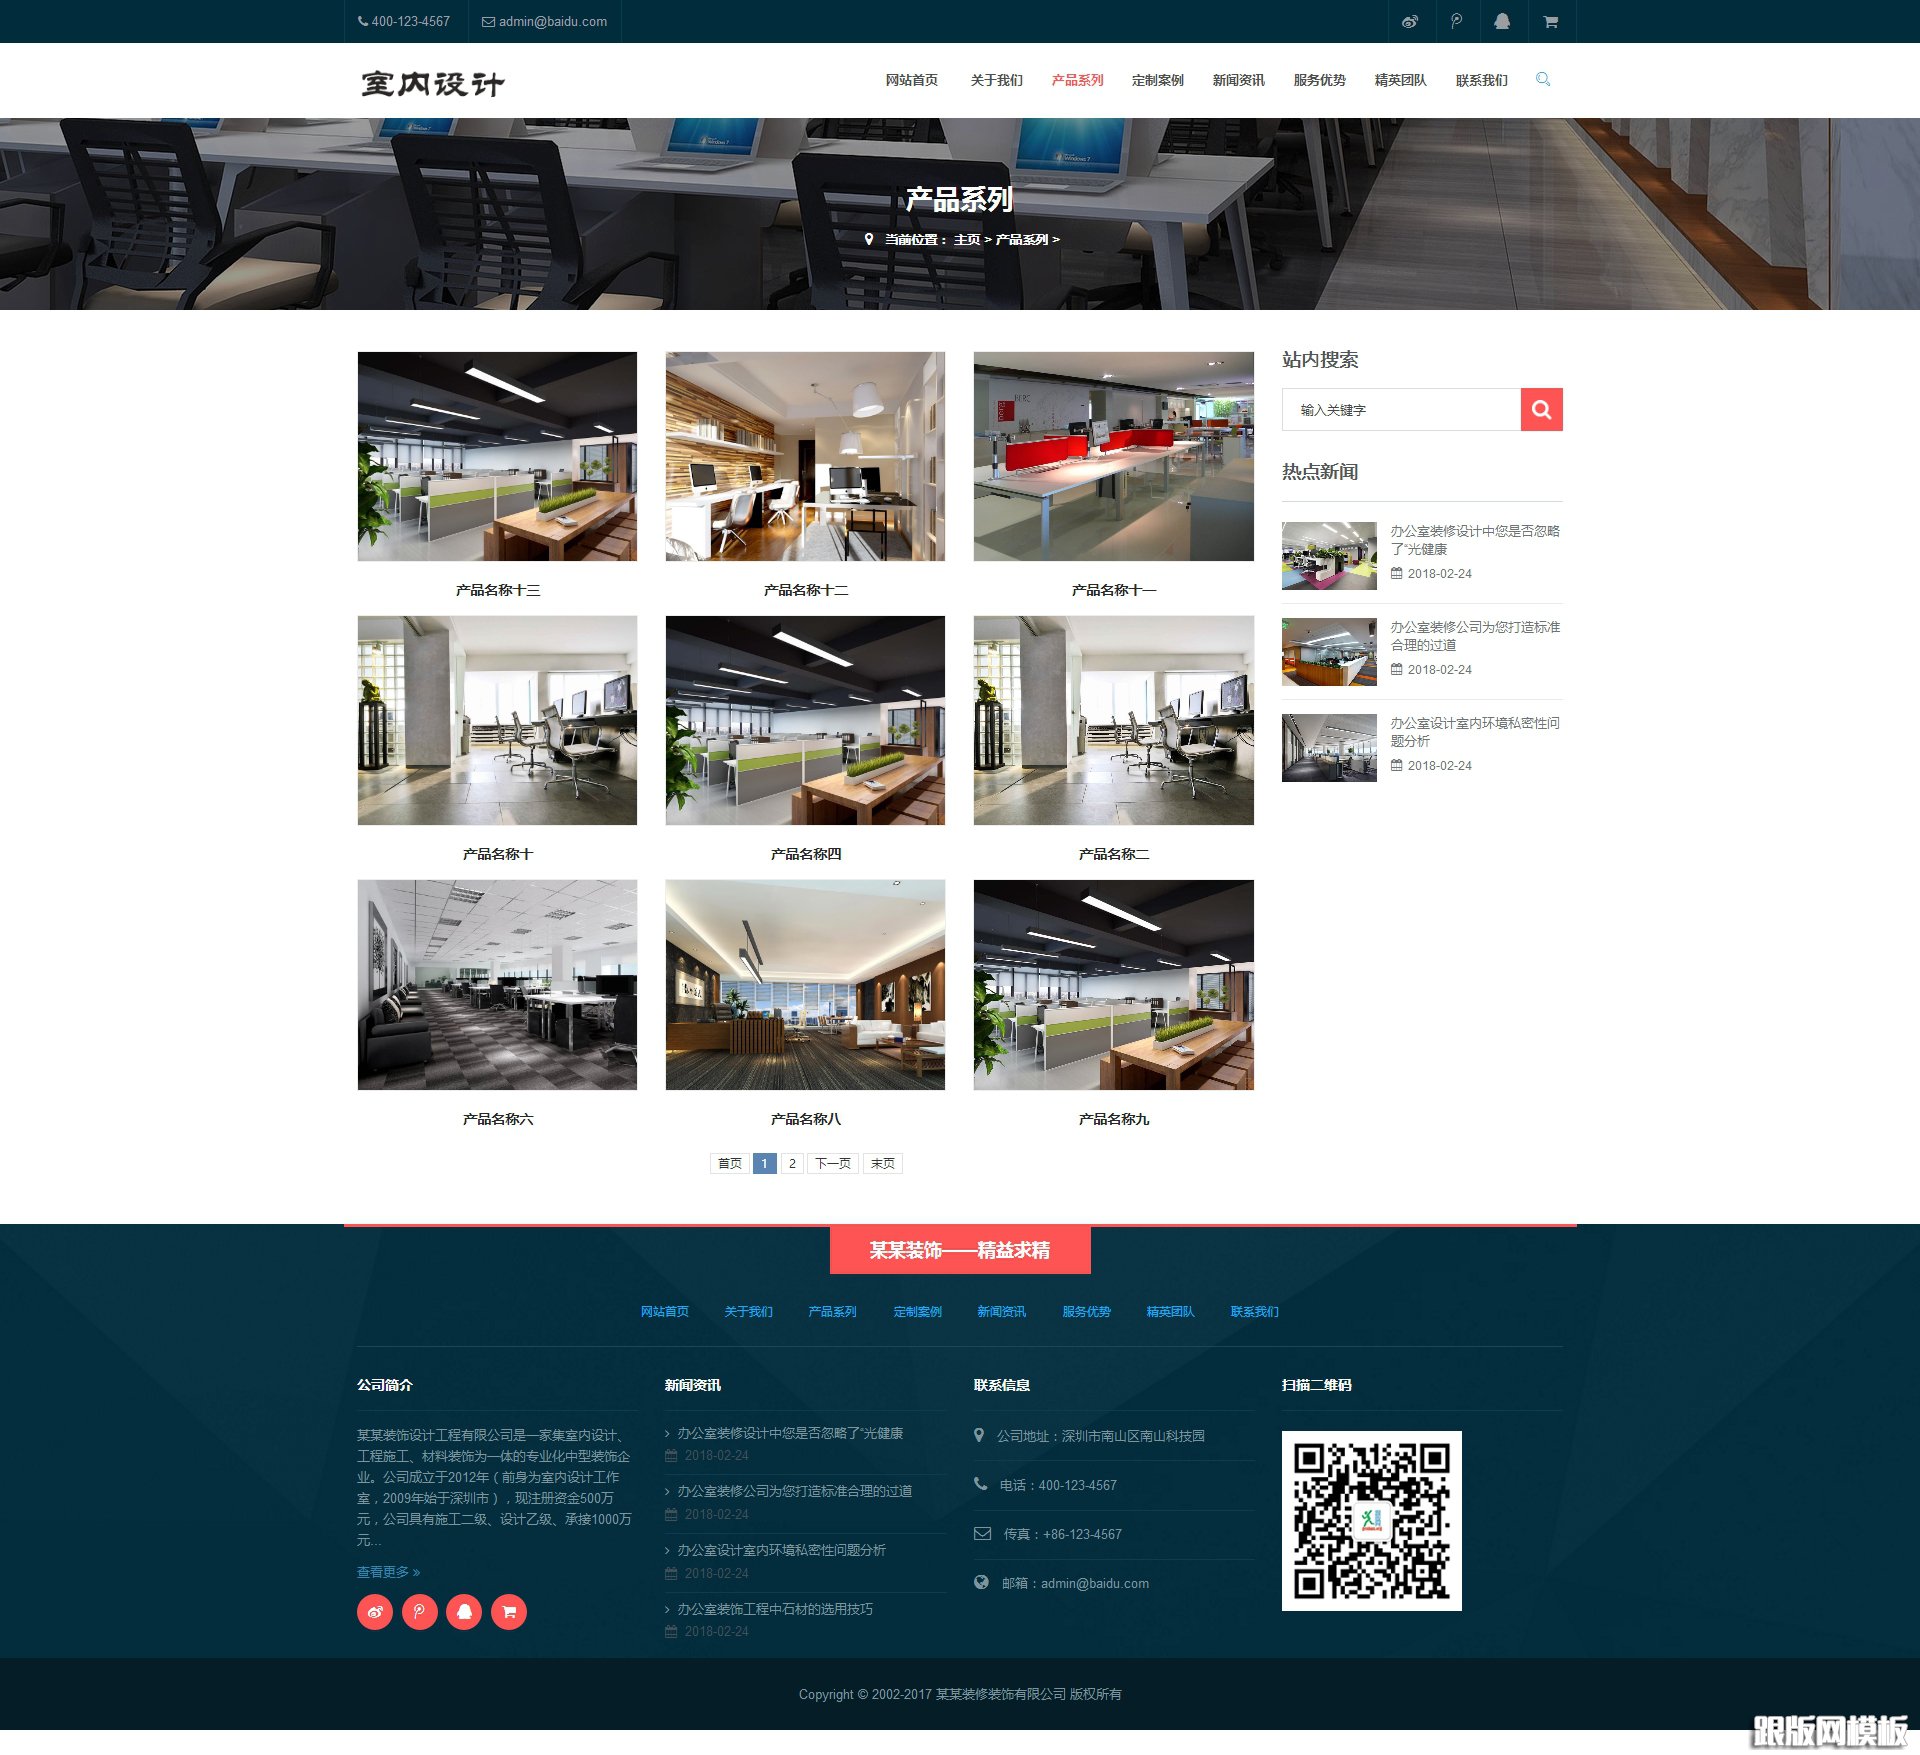Click the Weibo icon in top bar

(x=1410, y=21)
